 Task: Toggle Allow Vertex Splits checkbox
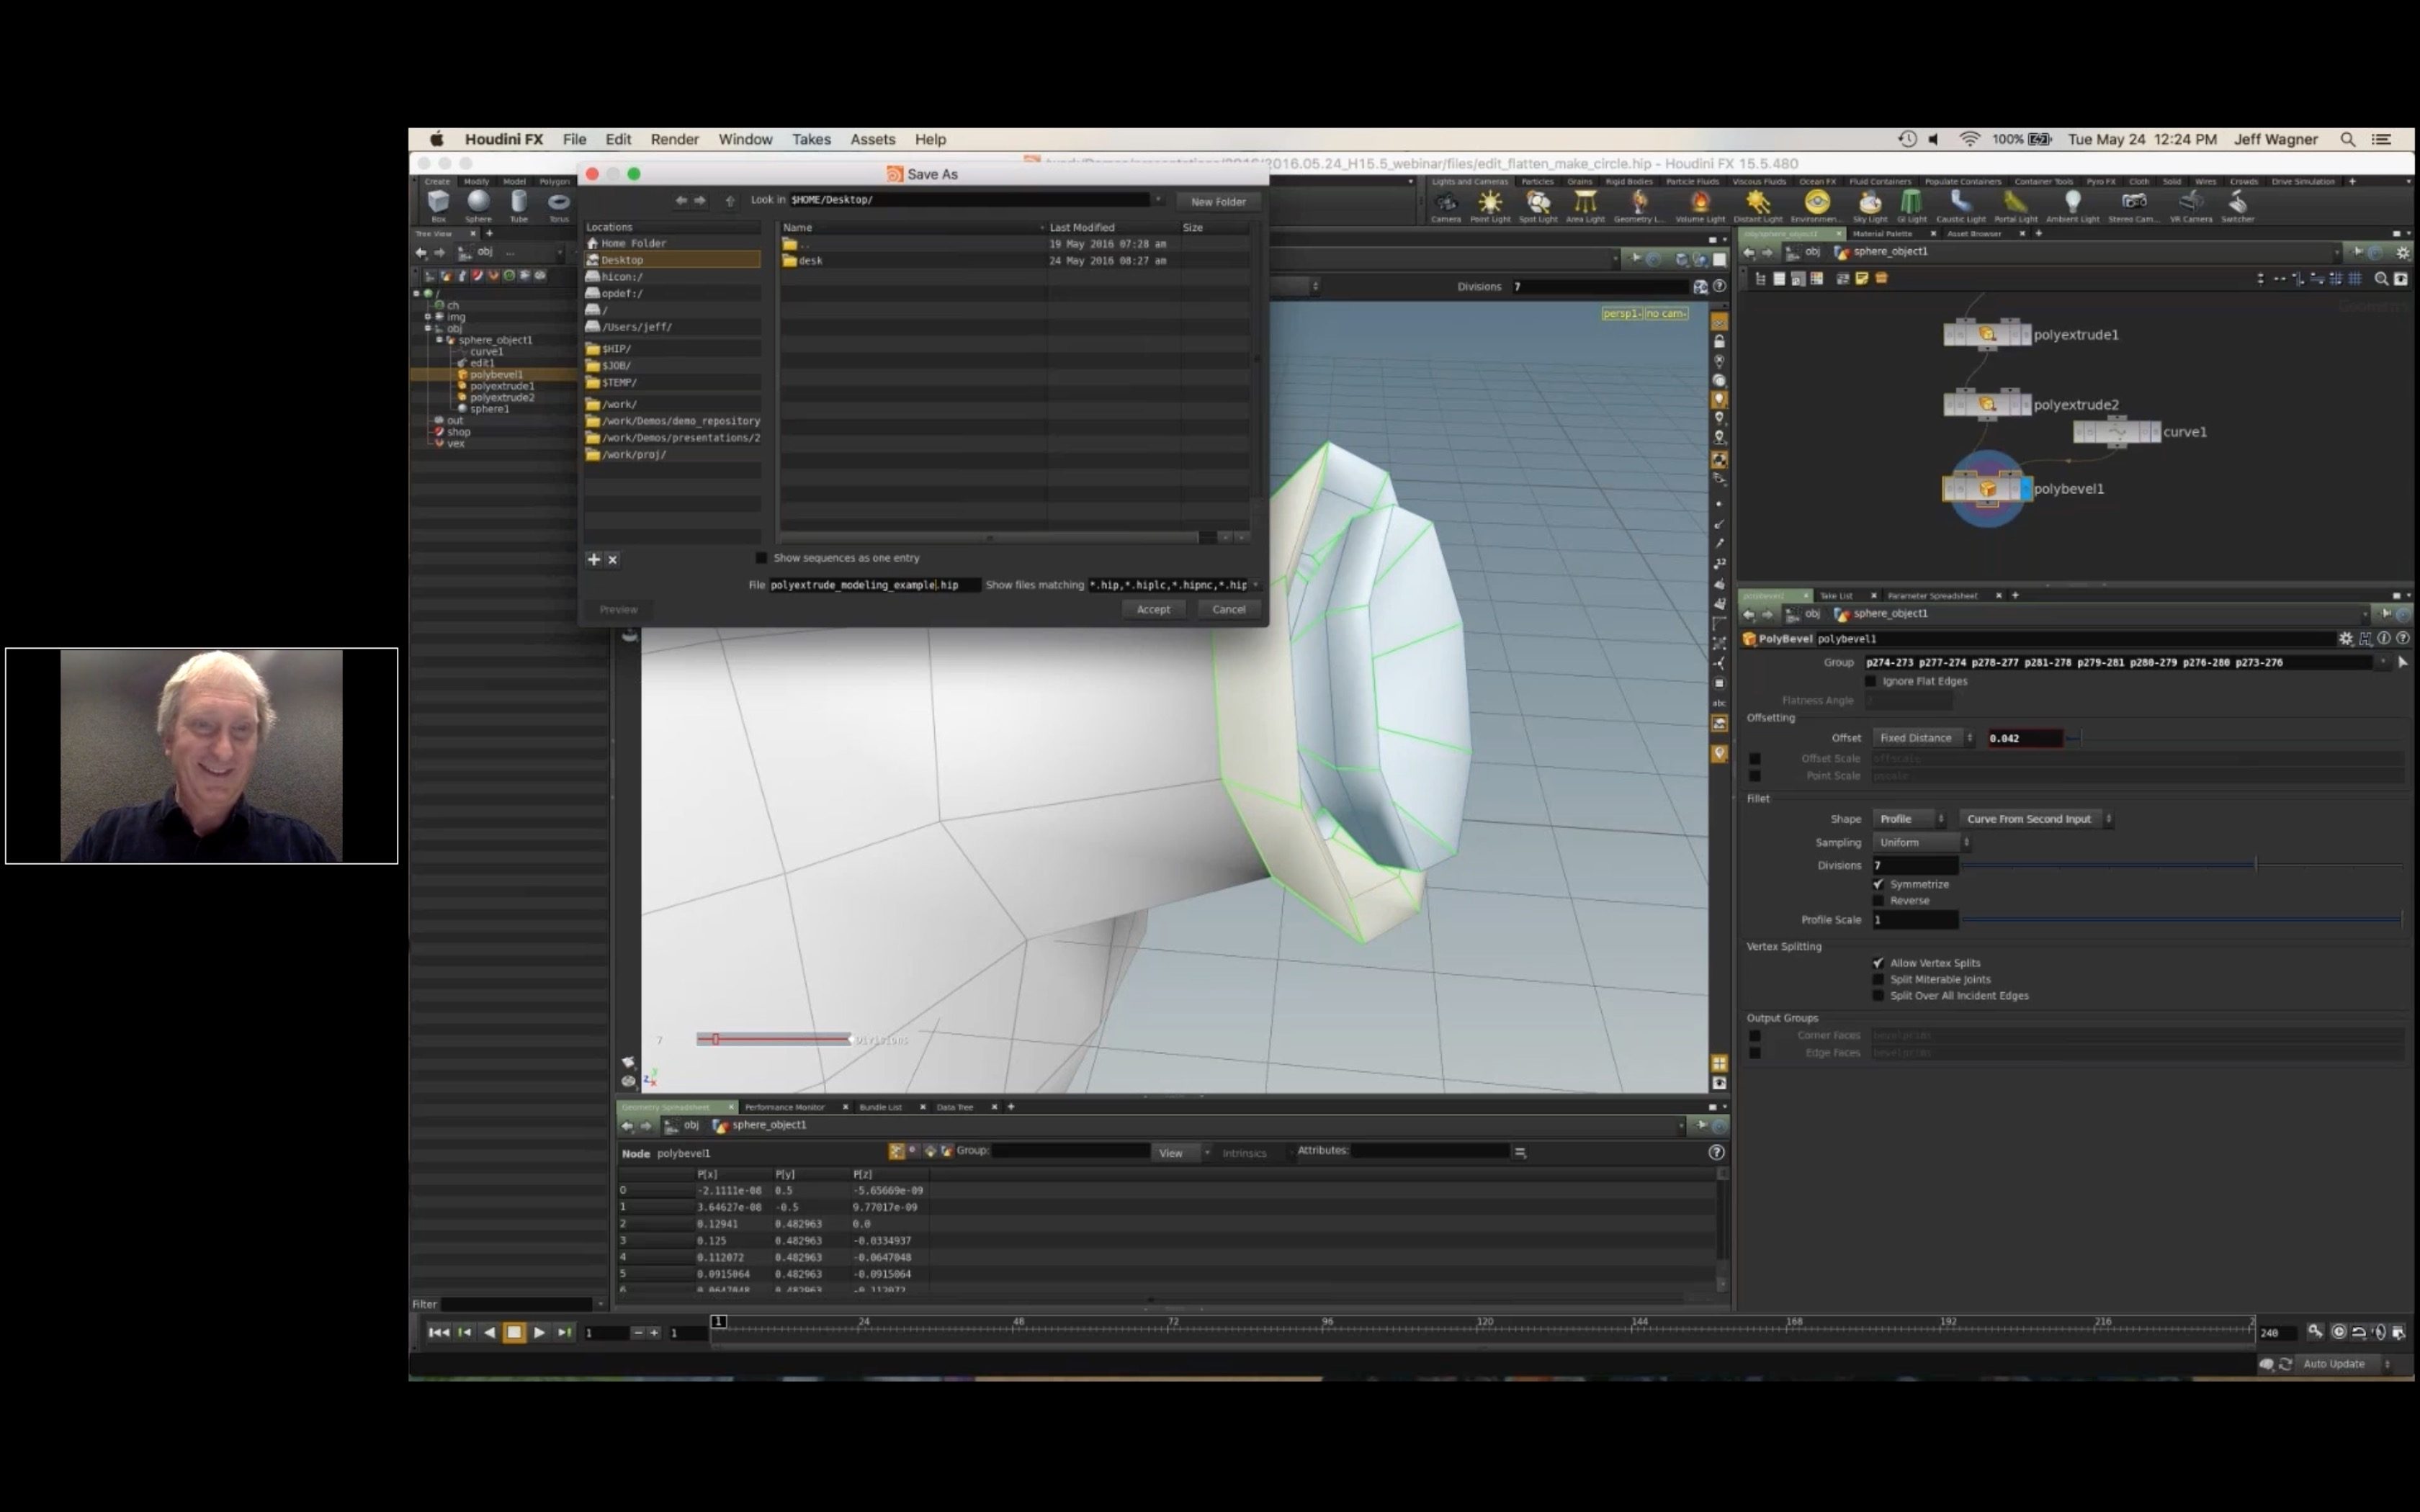[1878, 963]
